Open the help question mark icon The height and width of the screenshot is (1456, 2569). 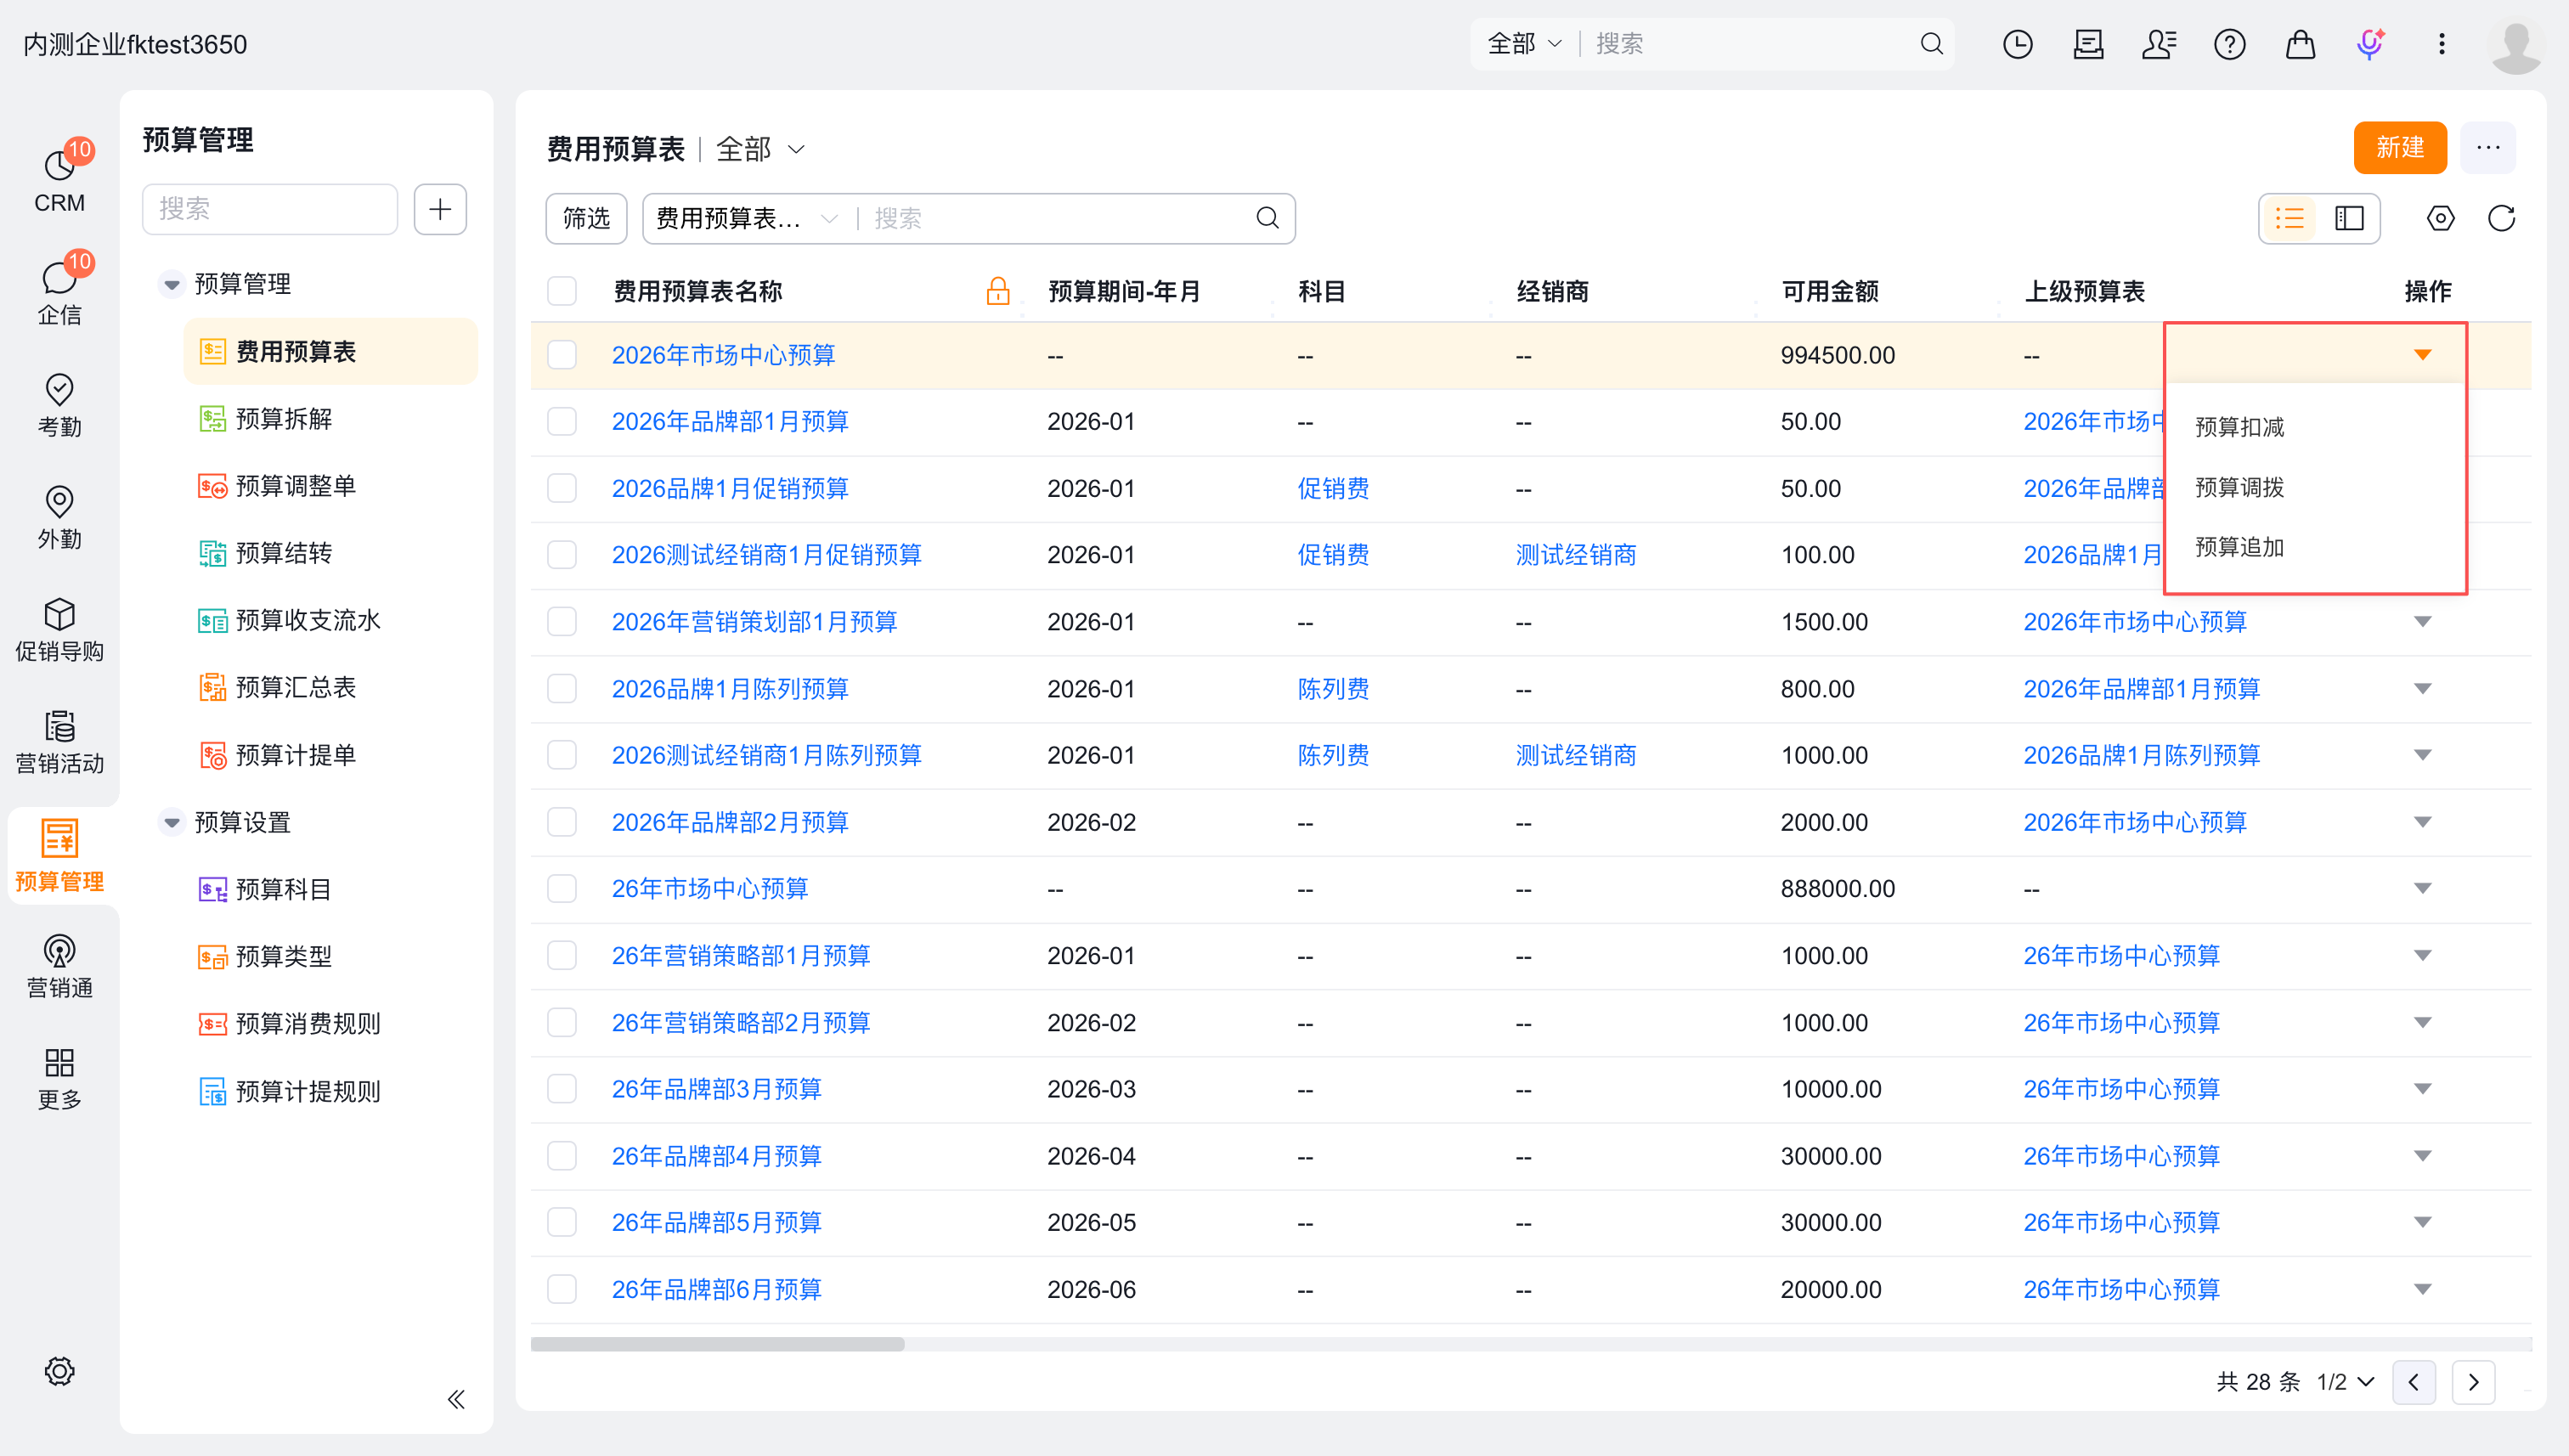click(x=2230, y=44)
